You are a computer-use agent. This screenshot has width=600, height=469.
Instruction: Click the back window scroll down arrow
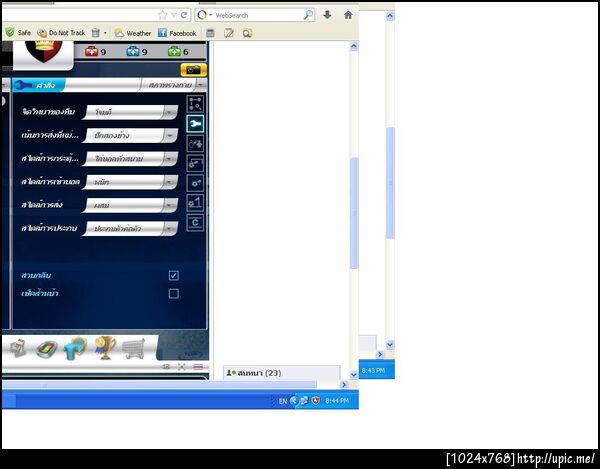tap(390, 345)
